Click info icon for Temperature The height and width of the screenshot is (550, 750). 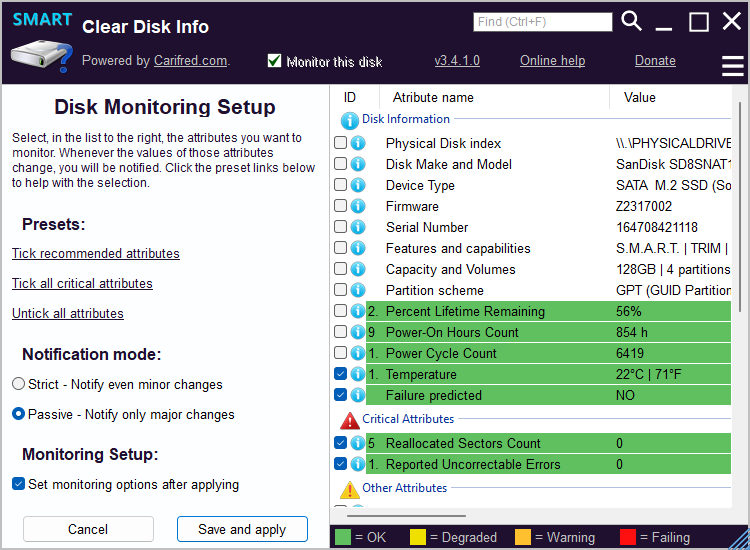click(x=358, y=374)
